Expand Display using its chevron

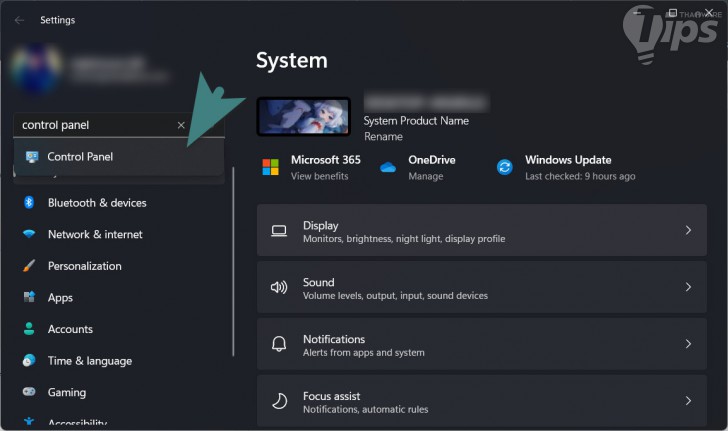[x=688, y=230]
